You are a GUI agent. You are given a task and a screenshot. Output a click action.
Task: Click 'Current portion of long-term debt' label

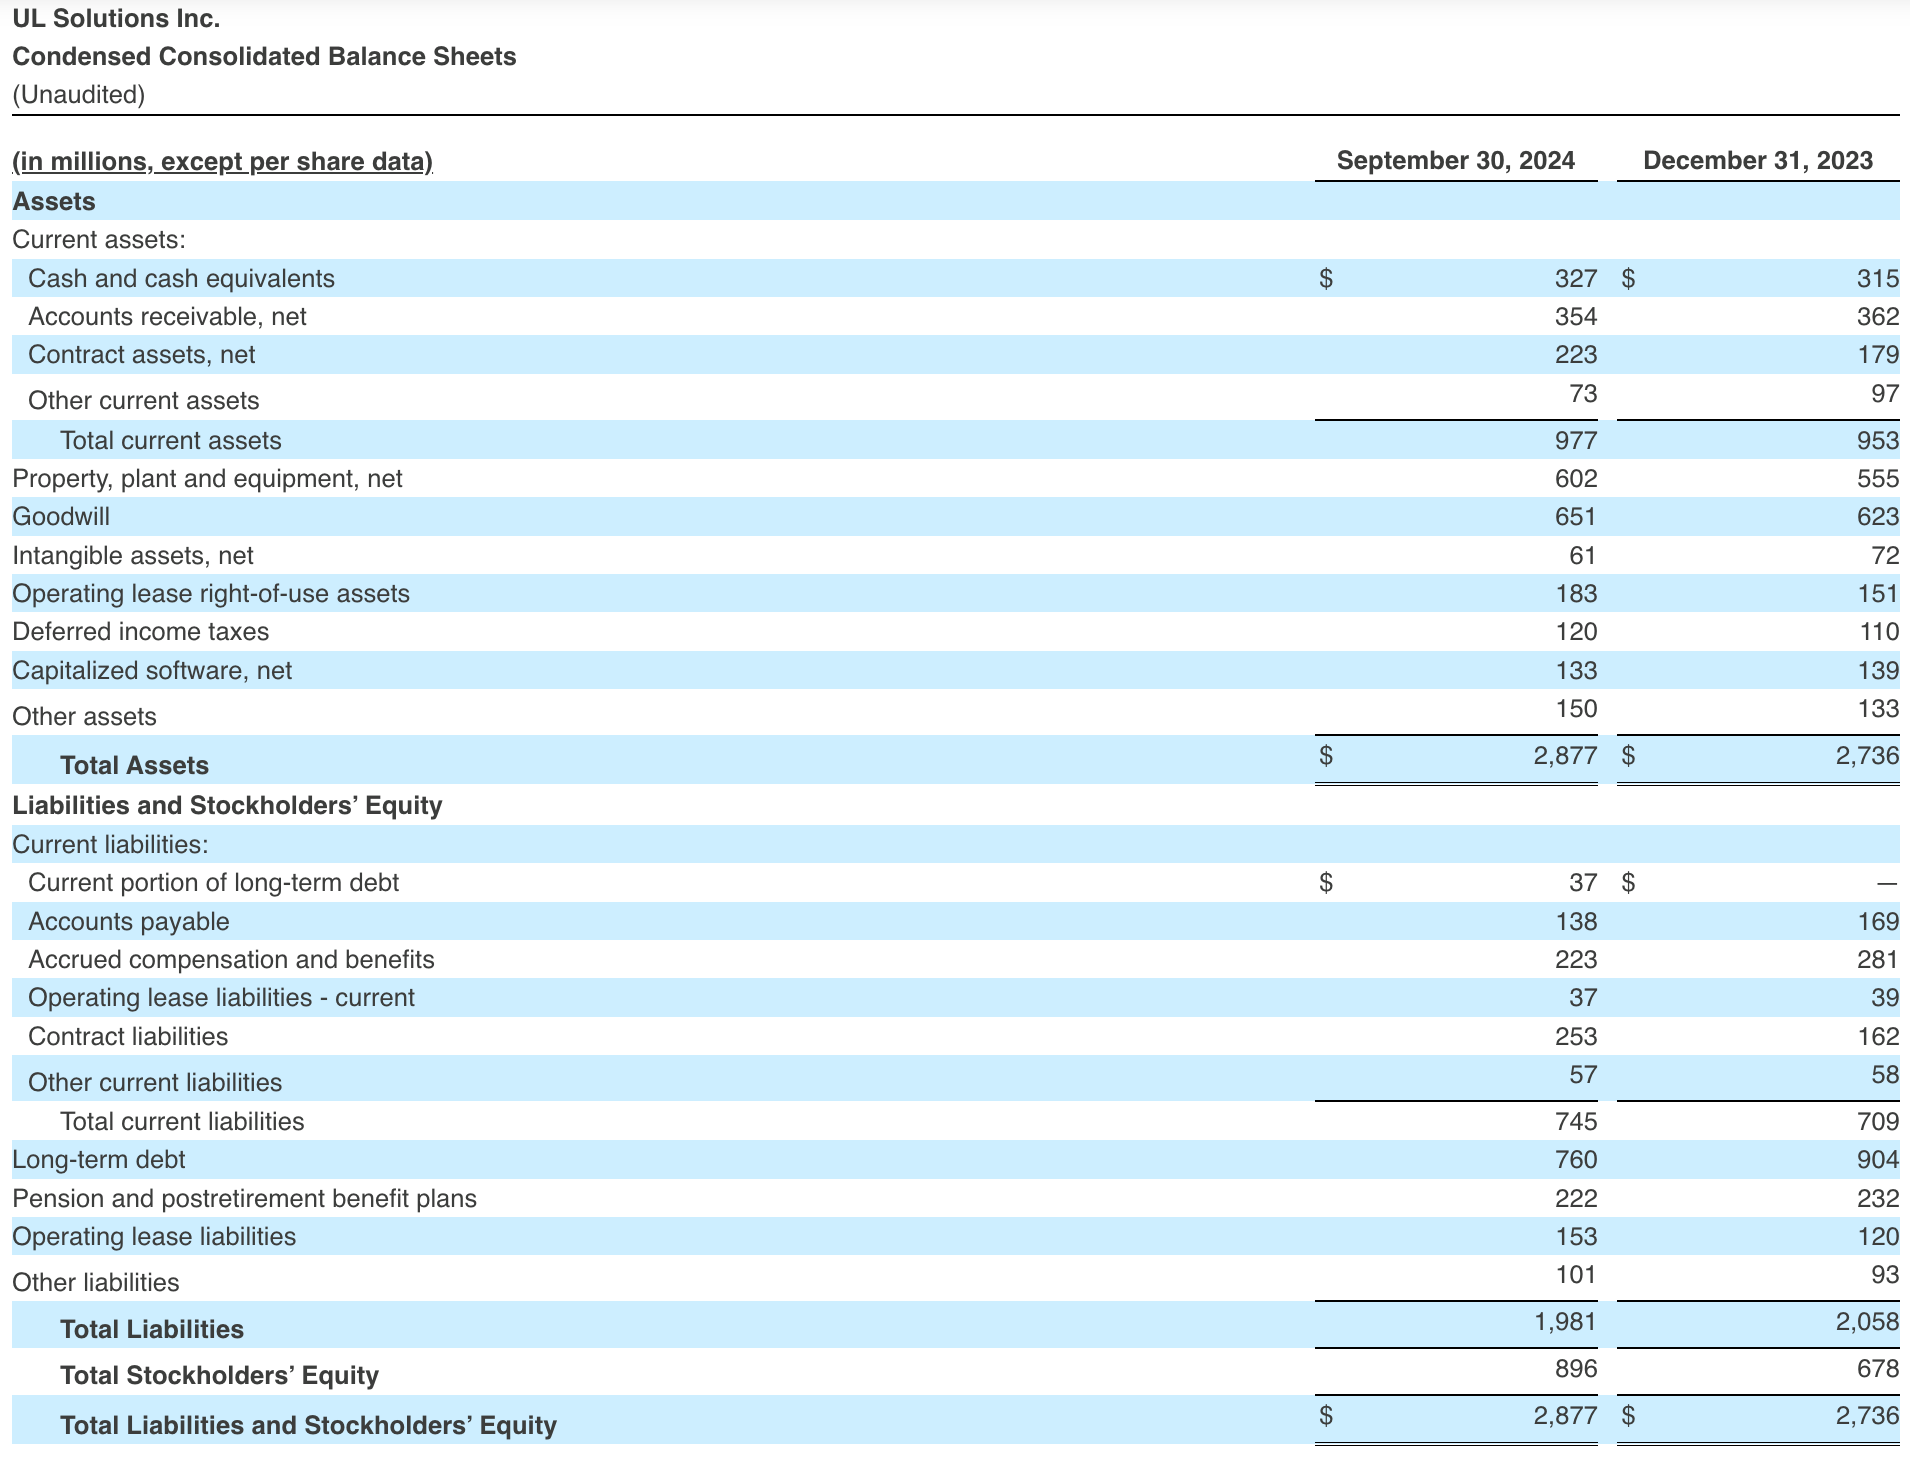pyautogui.click(x=213, y=882)
